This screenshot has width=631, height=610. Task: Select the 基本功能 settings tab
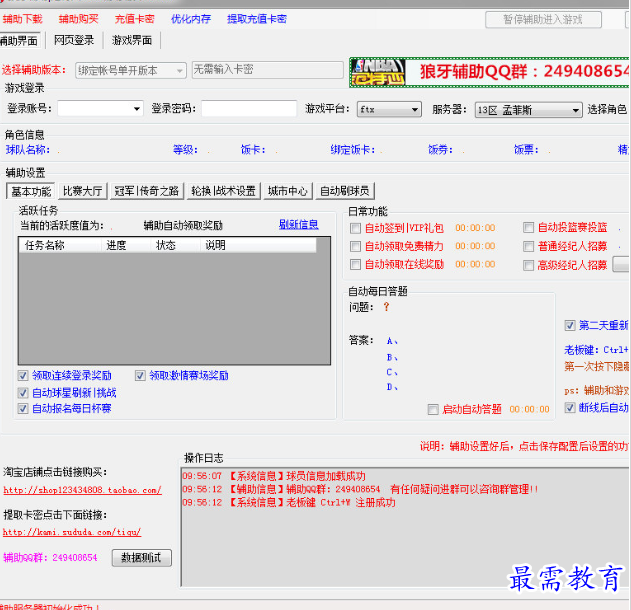click(31, 191)
